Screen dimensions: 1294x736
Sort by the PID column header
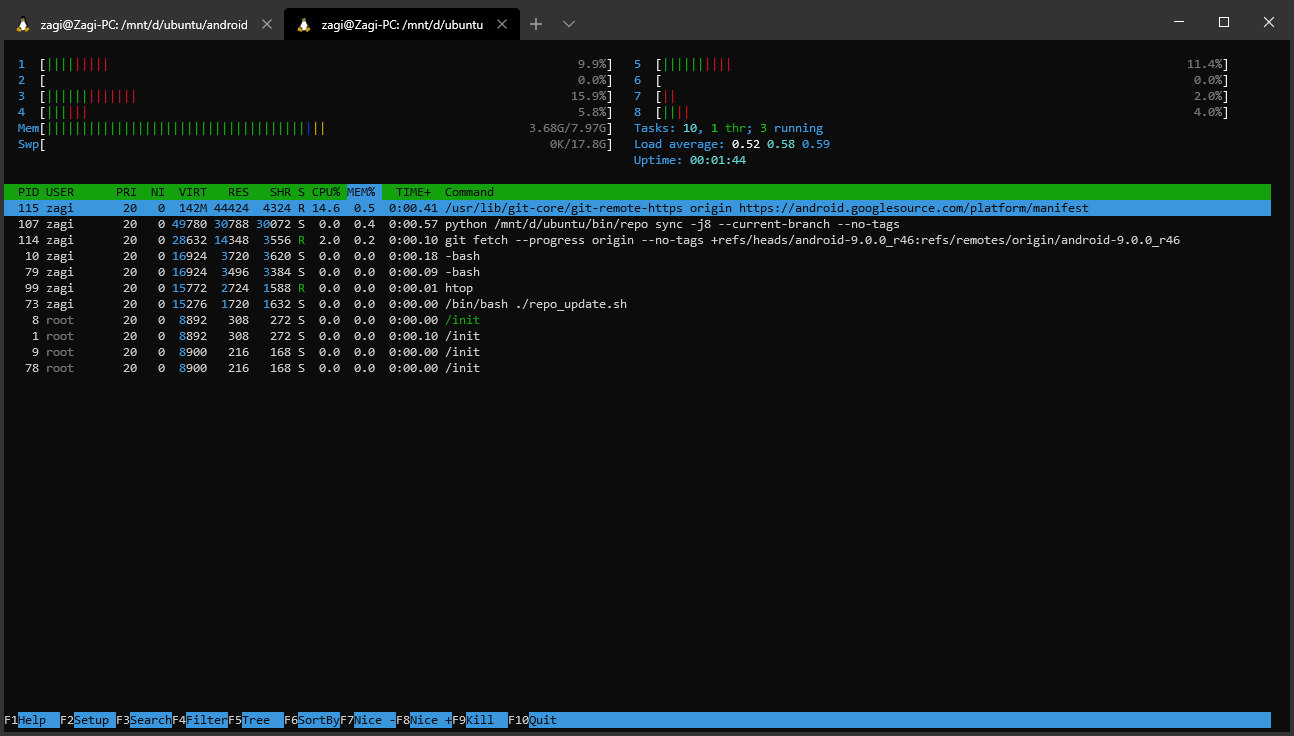[x=28, y=192]
